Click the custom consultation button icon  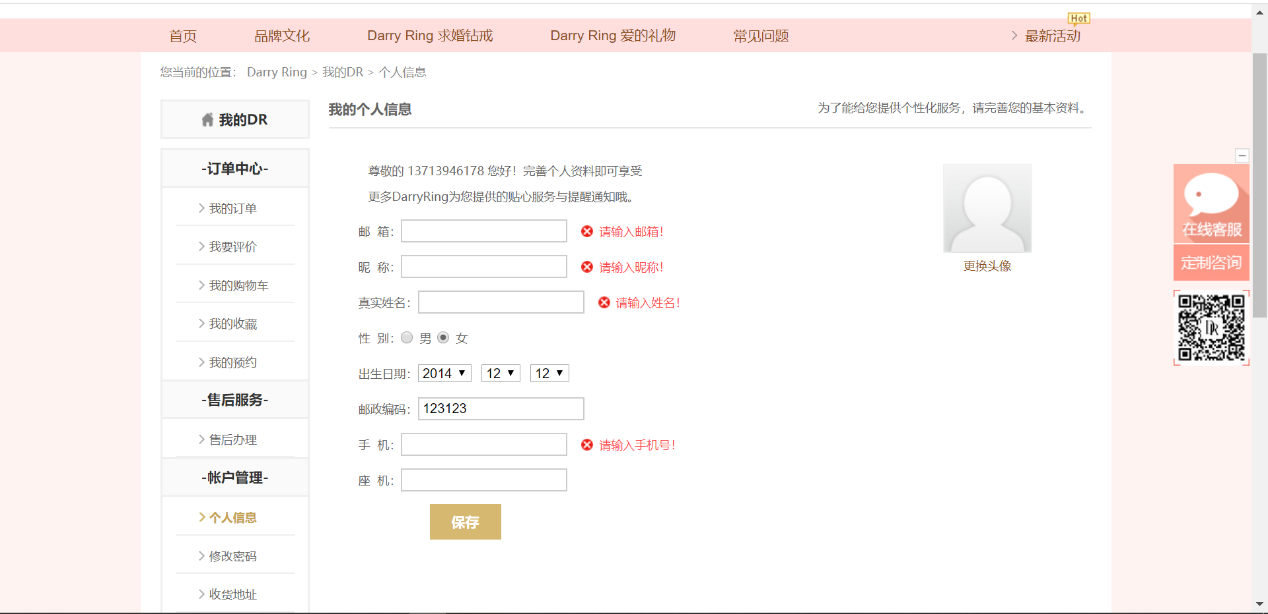(1211, 263)
